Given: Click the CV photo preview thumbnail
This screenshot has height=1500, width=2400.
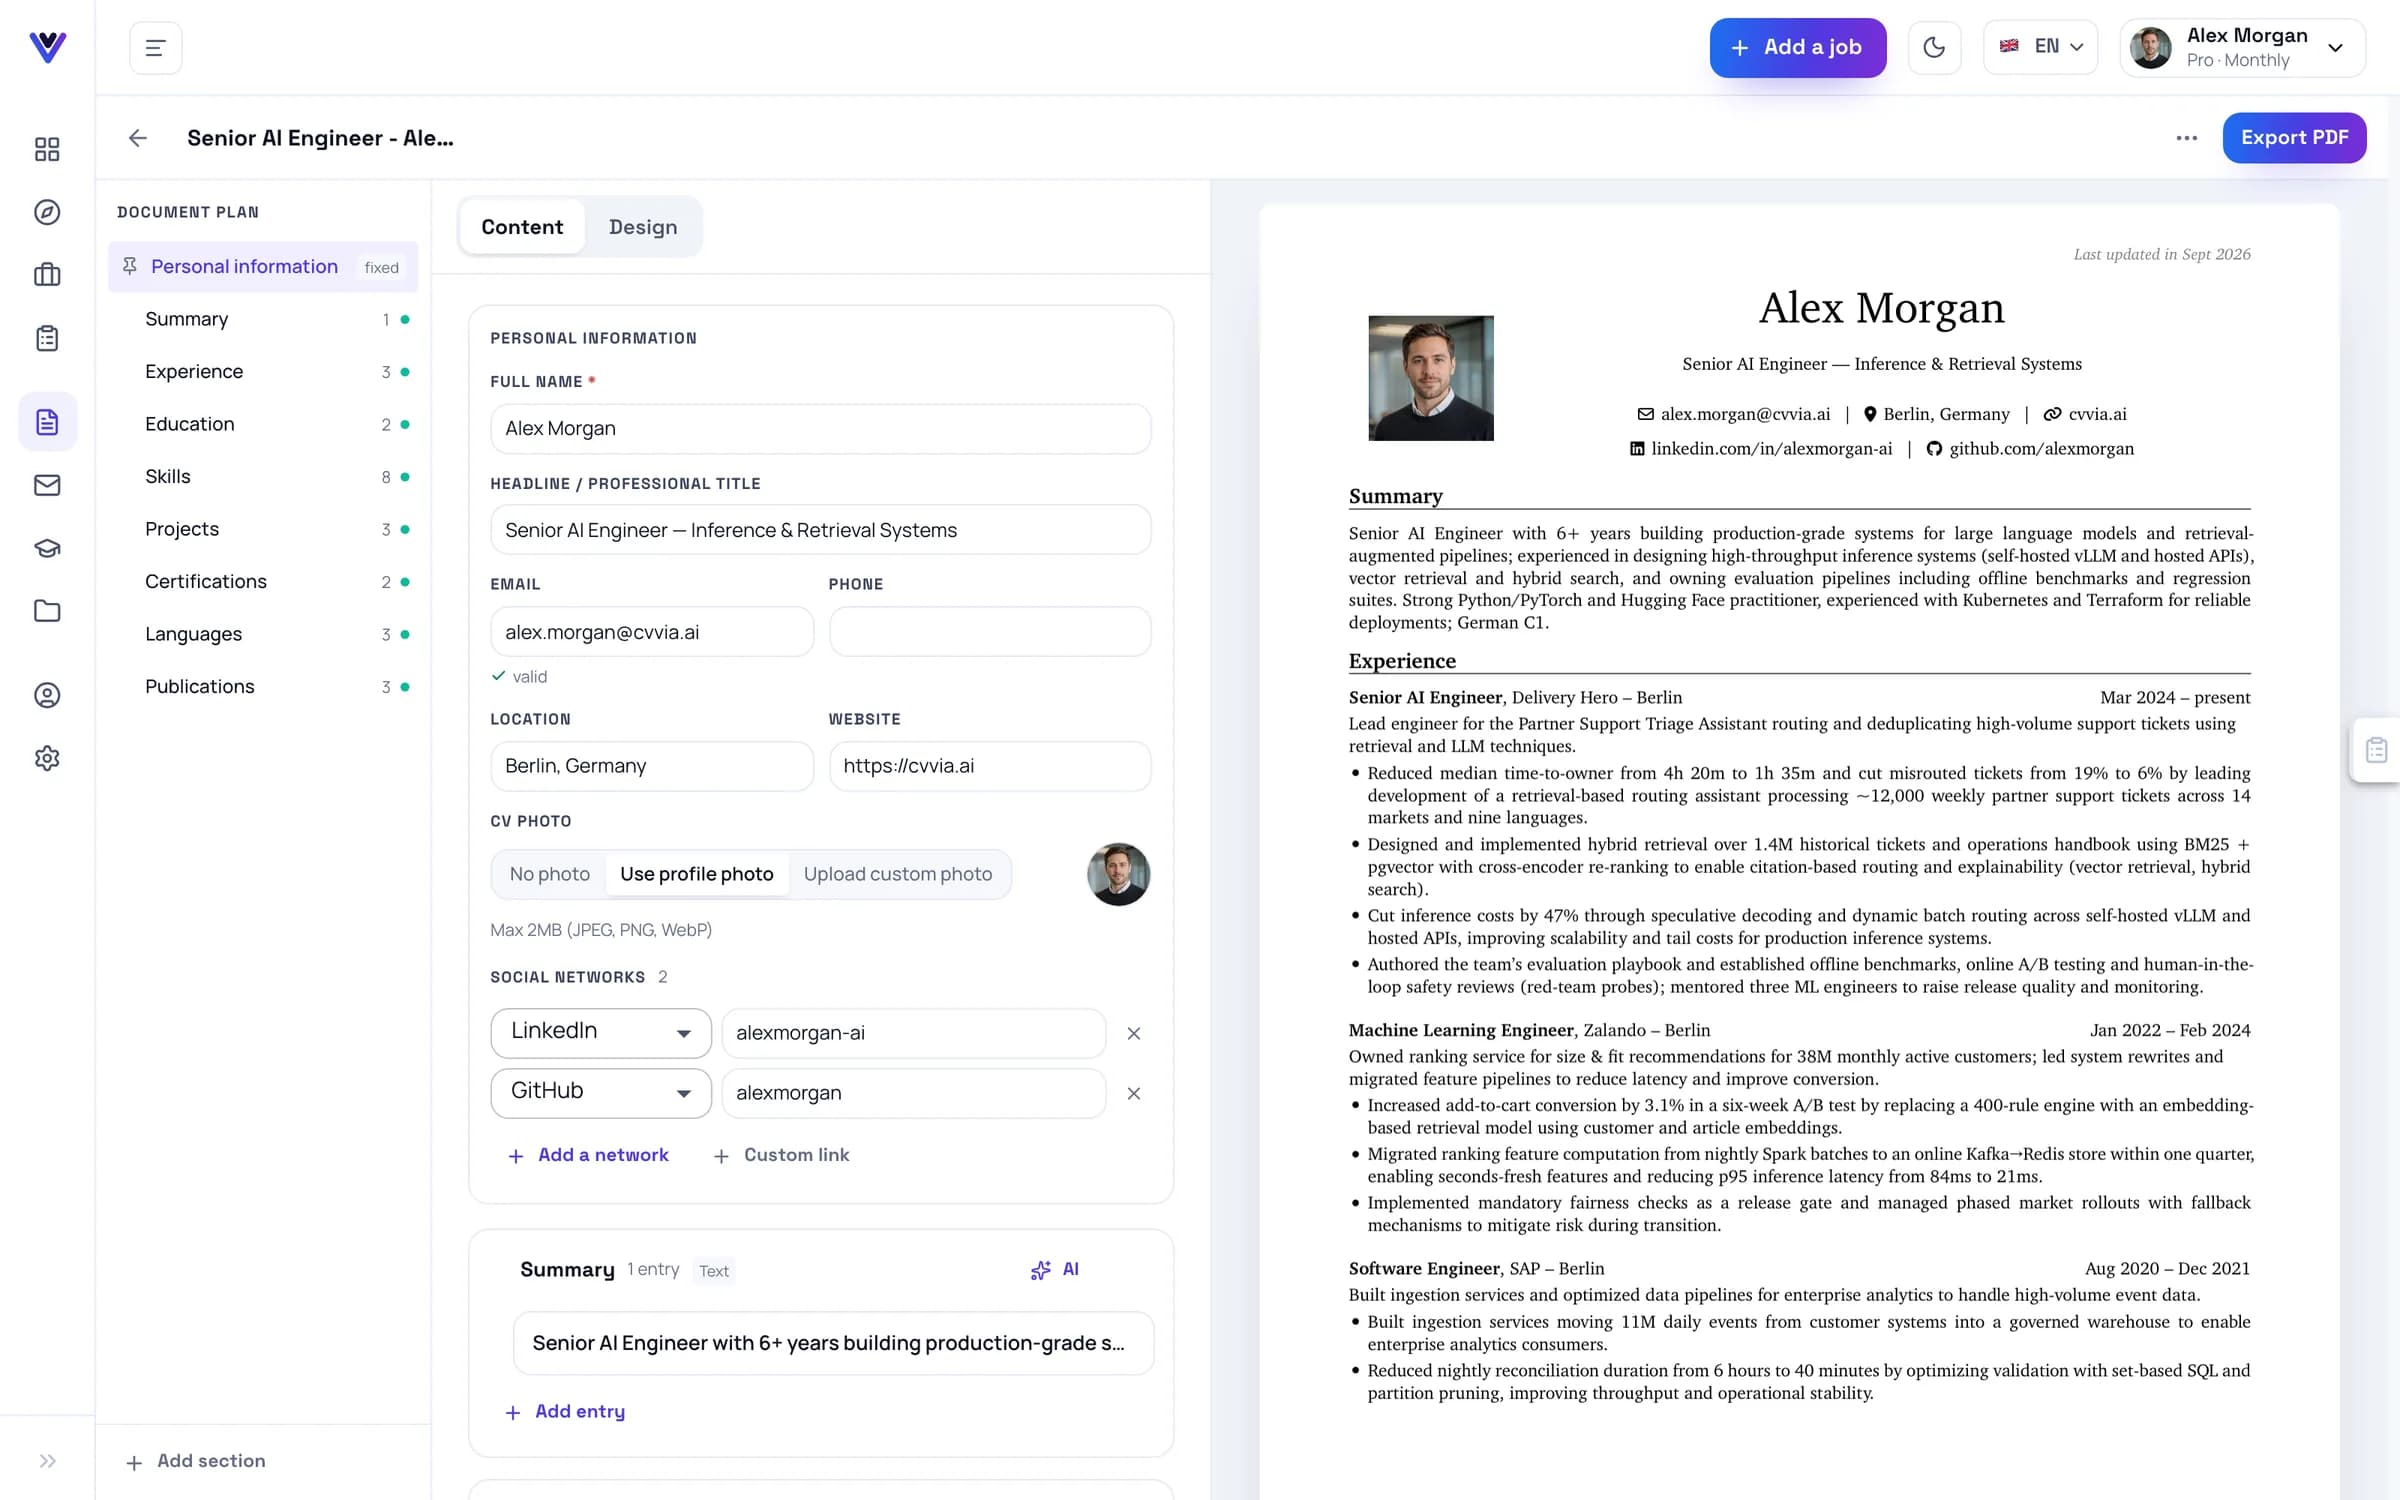Looking at the screenshot, I should click(x=1118, y=874).
